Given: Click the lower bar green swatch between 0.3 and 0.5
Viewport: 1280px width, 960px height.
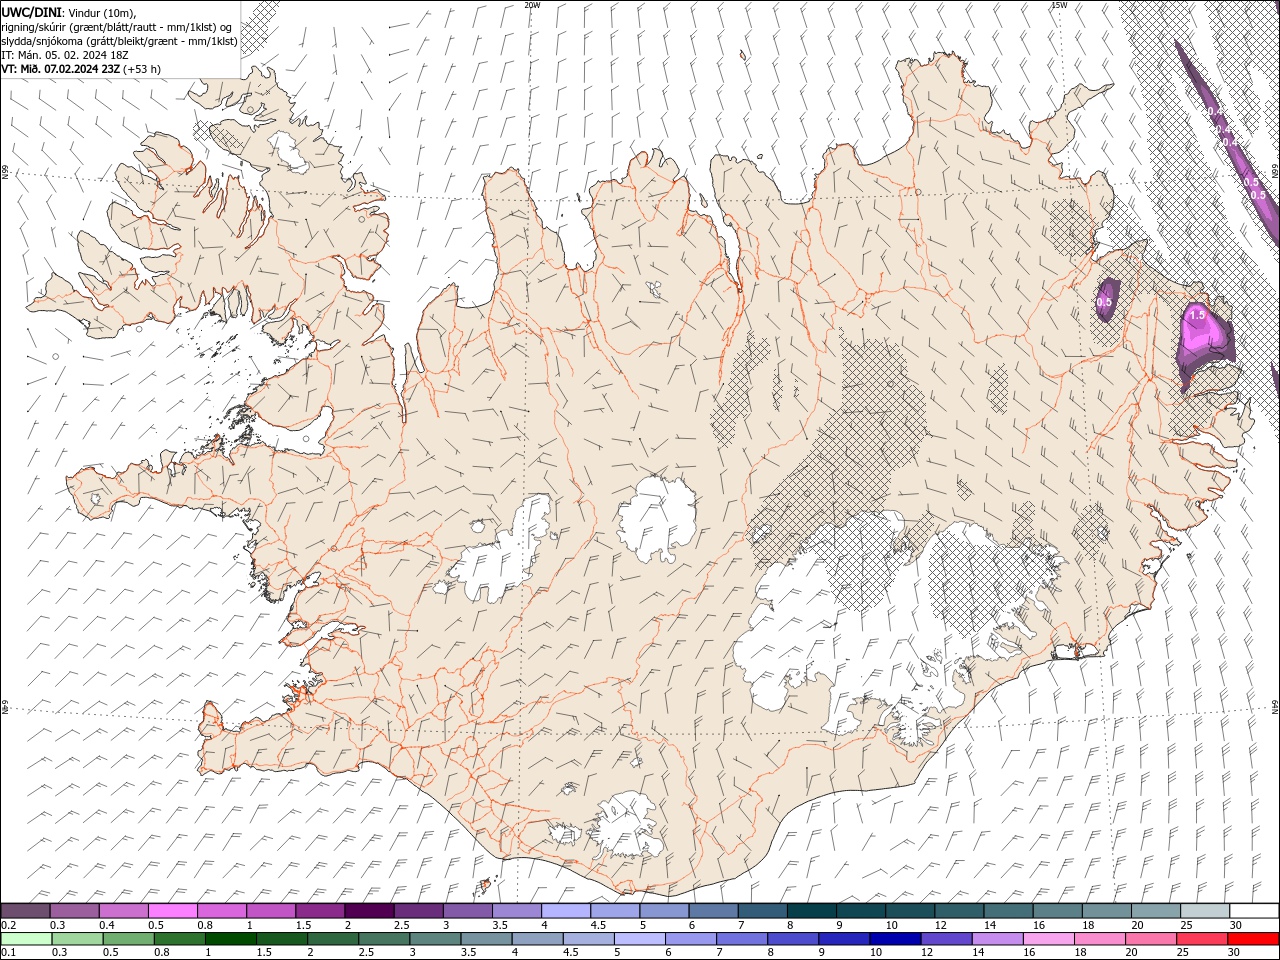Looking at the screenshot, I should [77, 939].
